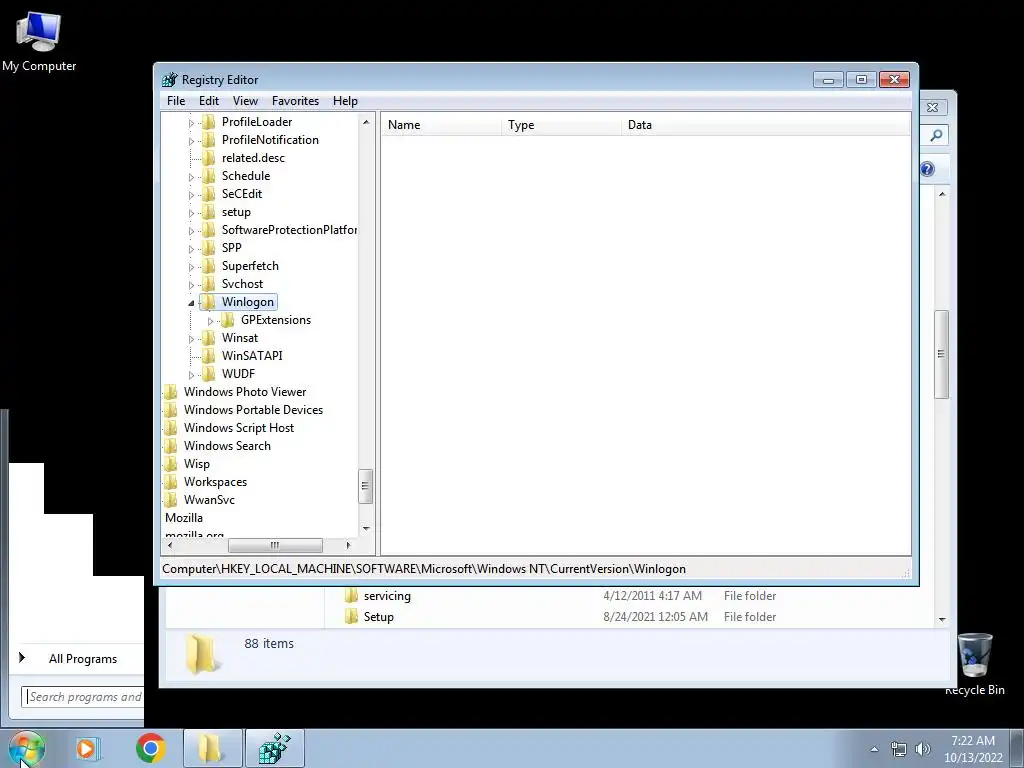Select the Windows Script Host folder icon
Viewport: 1024px width, 768px height.
pos(170,428)
